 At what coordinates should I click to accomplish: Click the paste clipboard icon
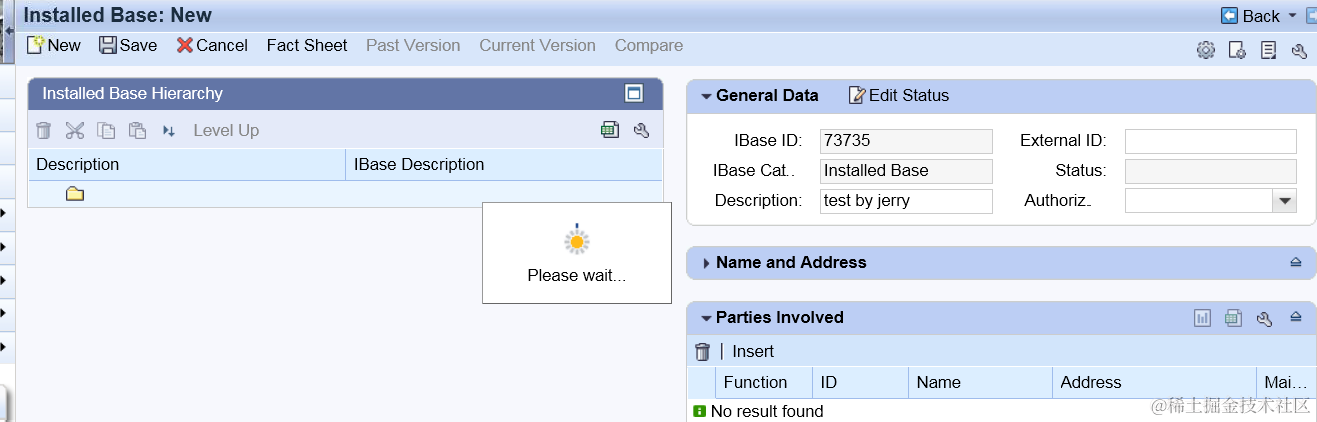click(138, 130)
